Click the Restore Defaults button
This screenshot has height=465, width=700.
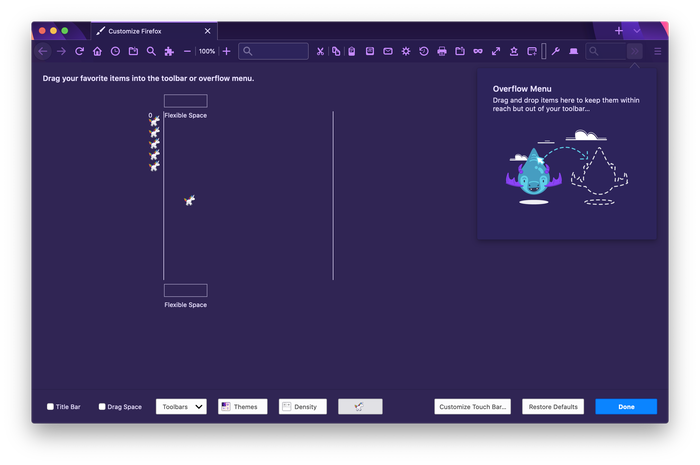click(553, 407)
